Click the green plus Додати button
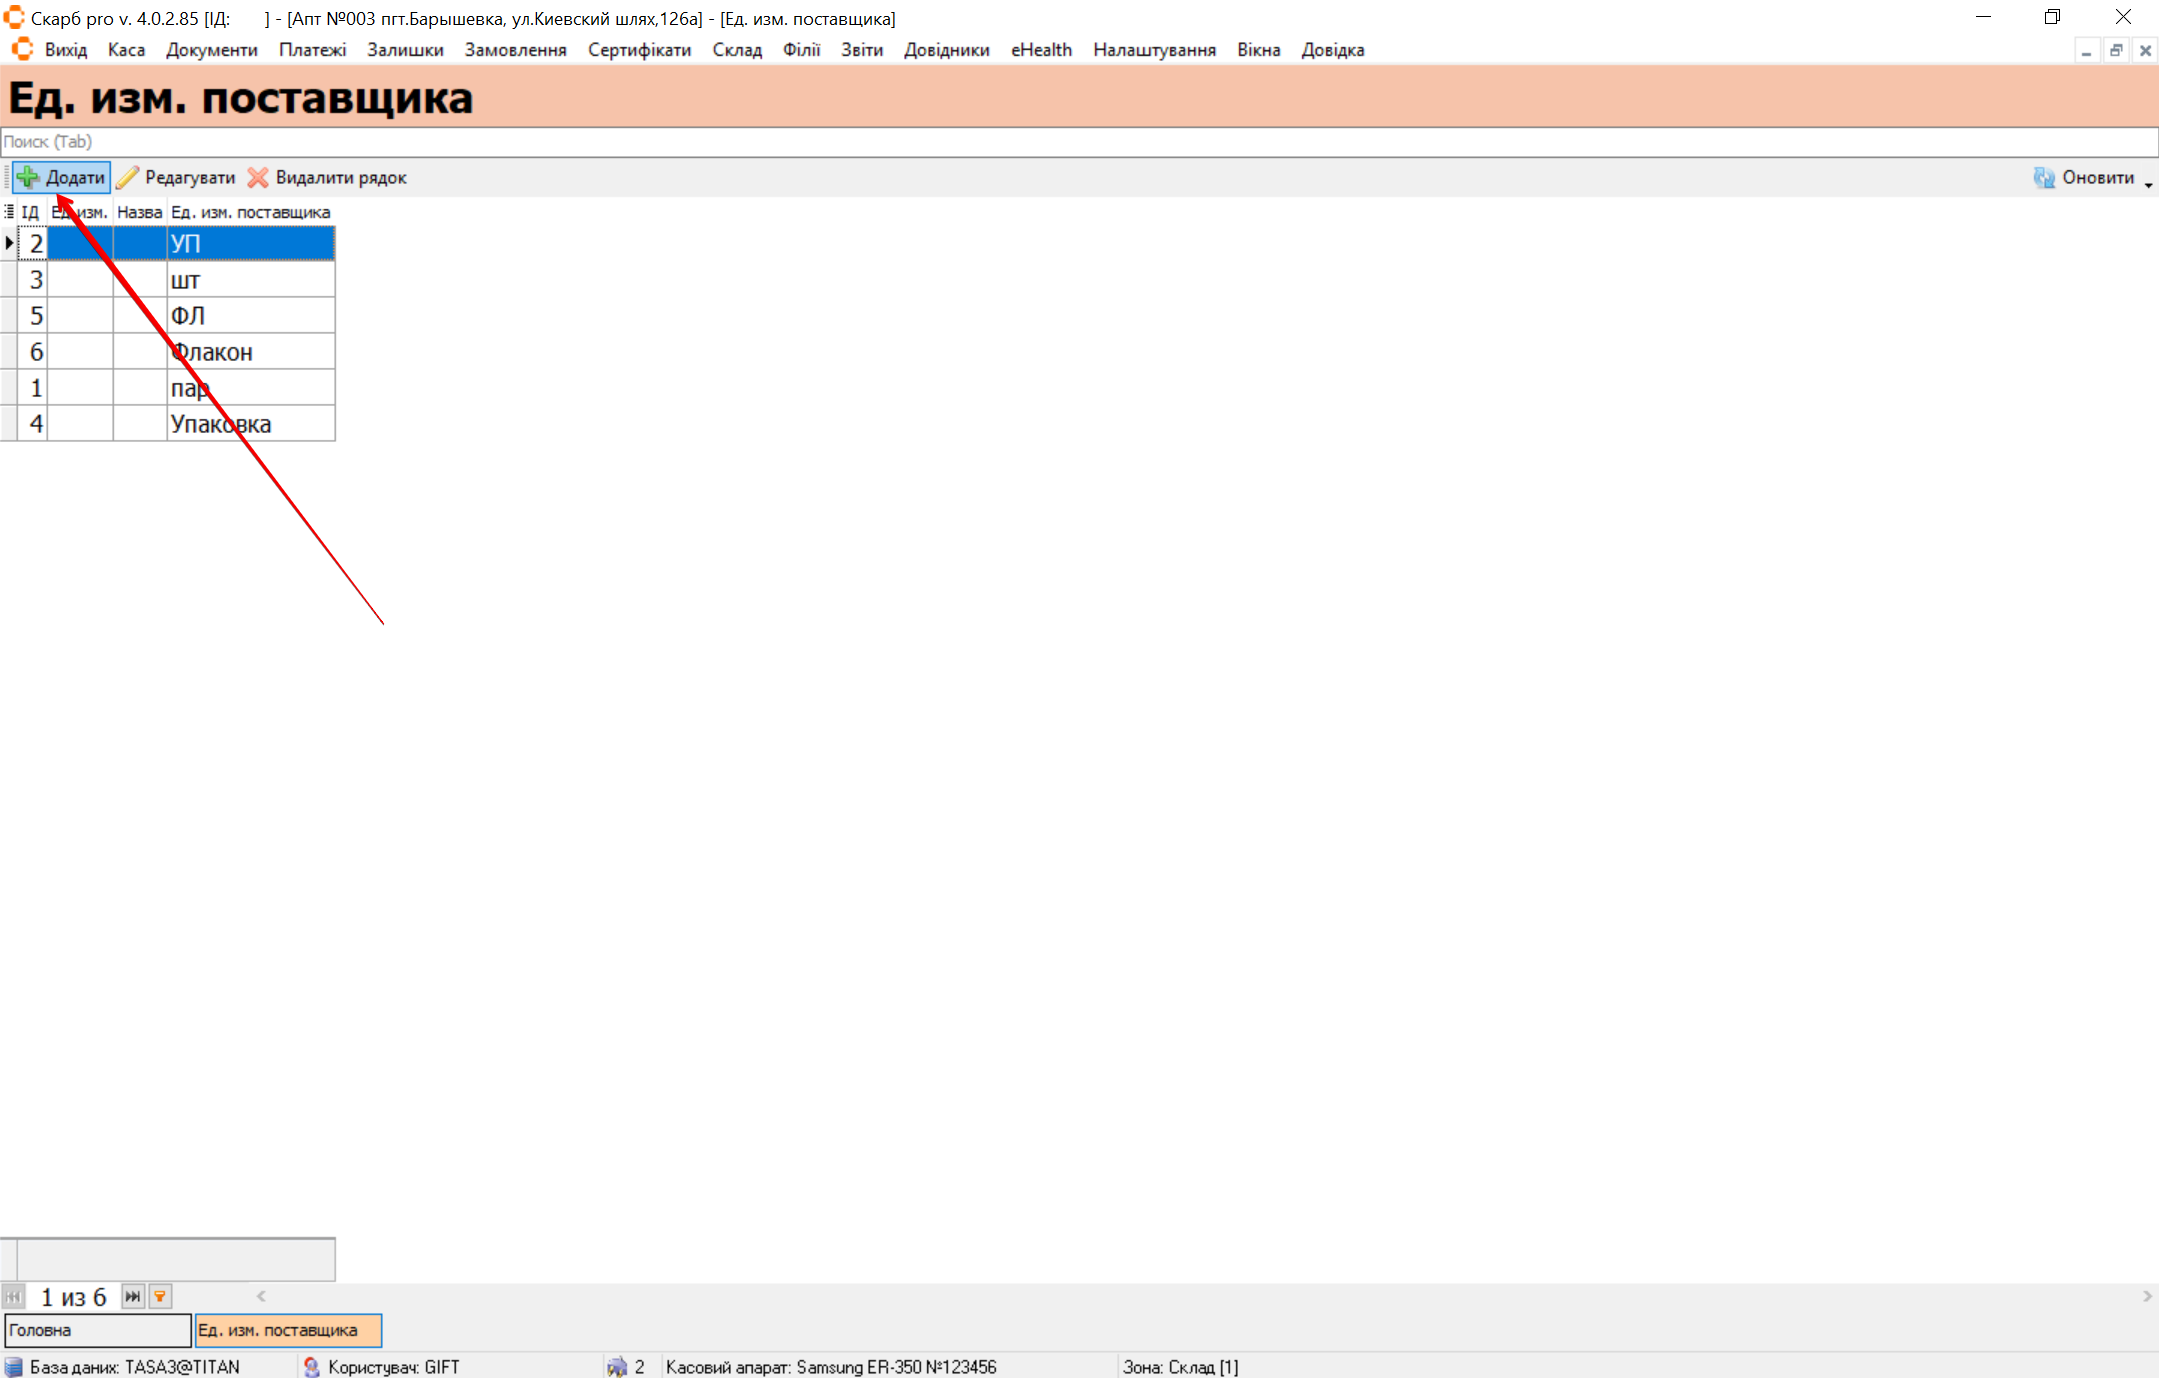 (61, 177)
